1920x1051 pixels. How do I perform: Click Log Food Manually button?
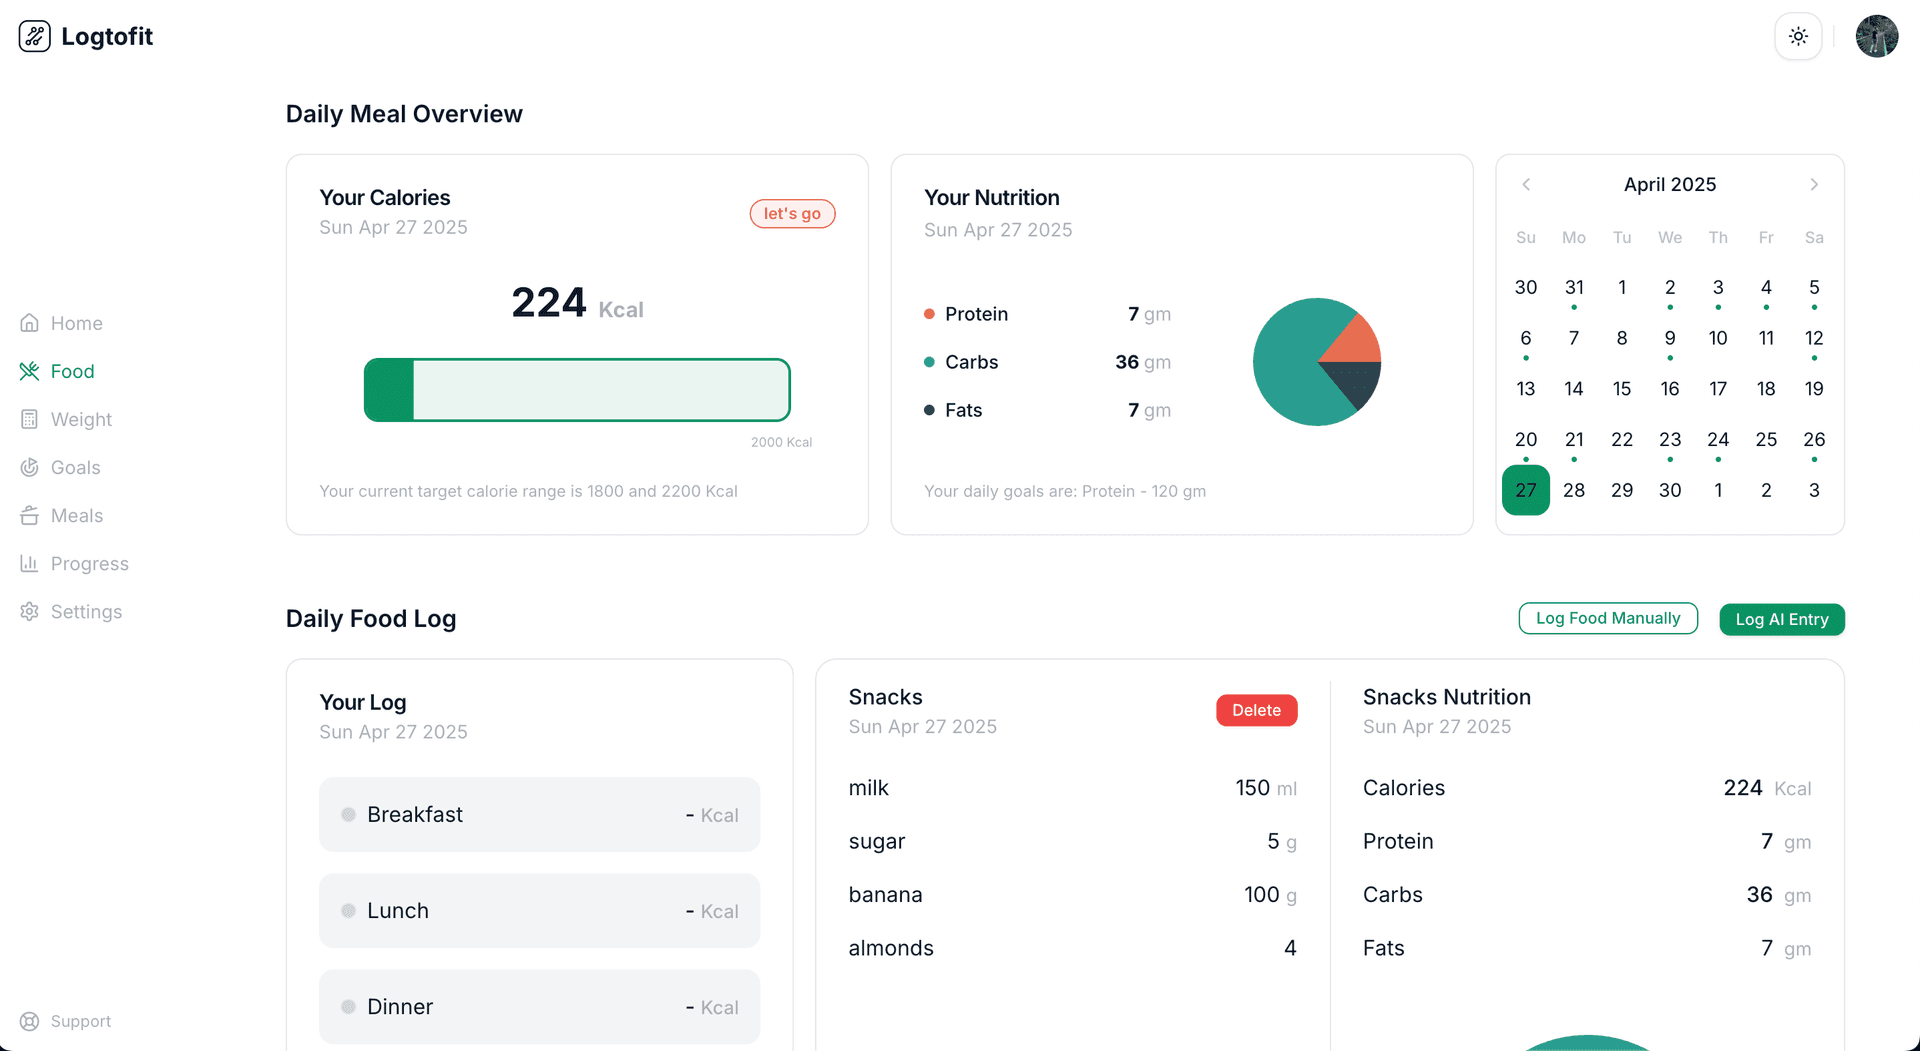1608,618
